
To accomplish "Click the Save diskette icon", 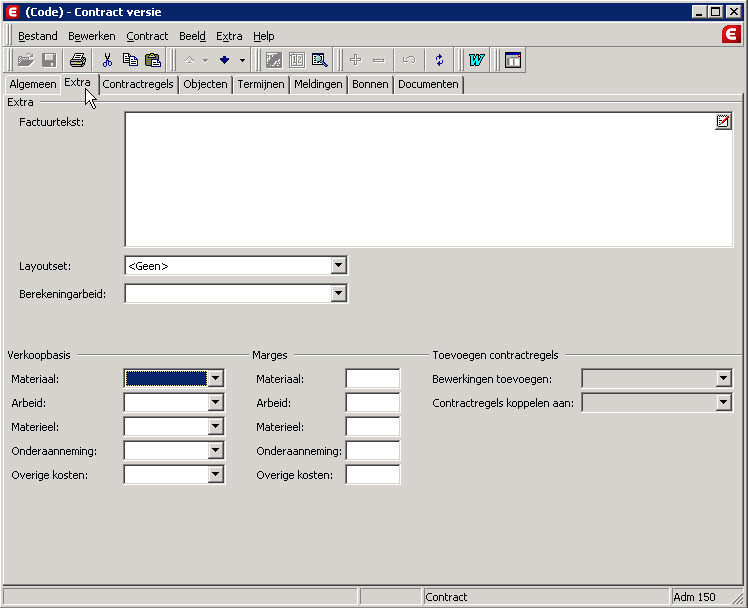I will click(x=49, y=60).
